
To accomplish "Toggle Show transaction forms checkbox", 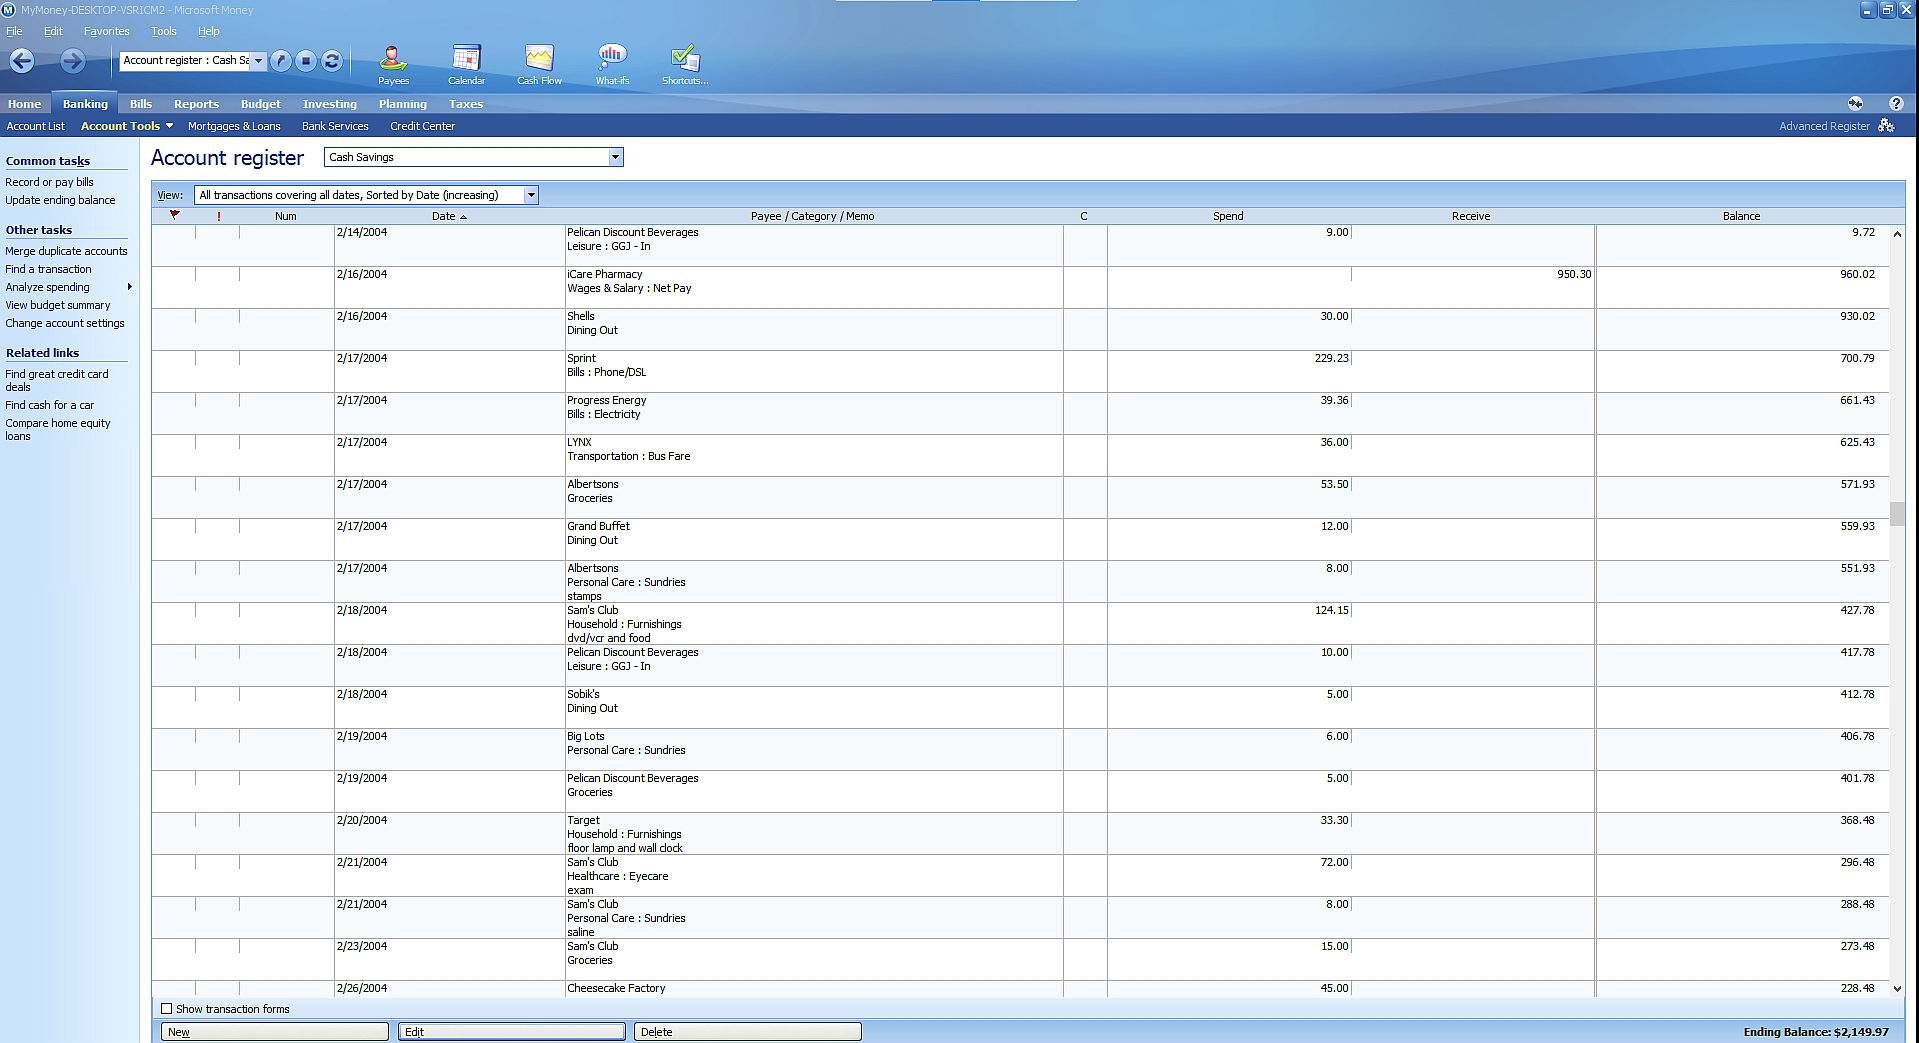I will coord(167,1009).
